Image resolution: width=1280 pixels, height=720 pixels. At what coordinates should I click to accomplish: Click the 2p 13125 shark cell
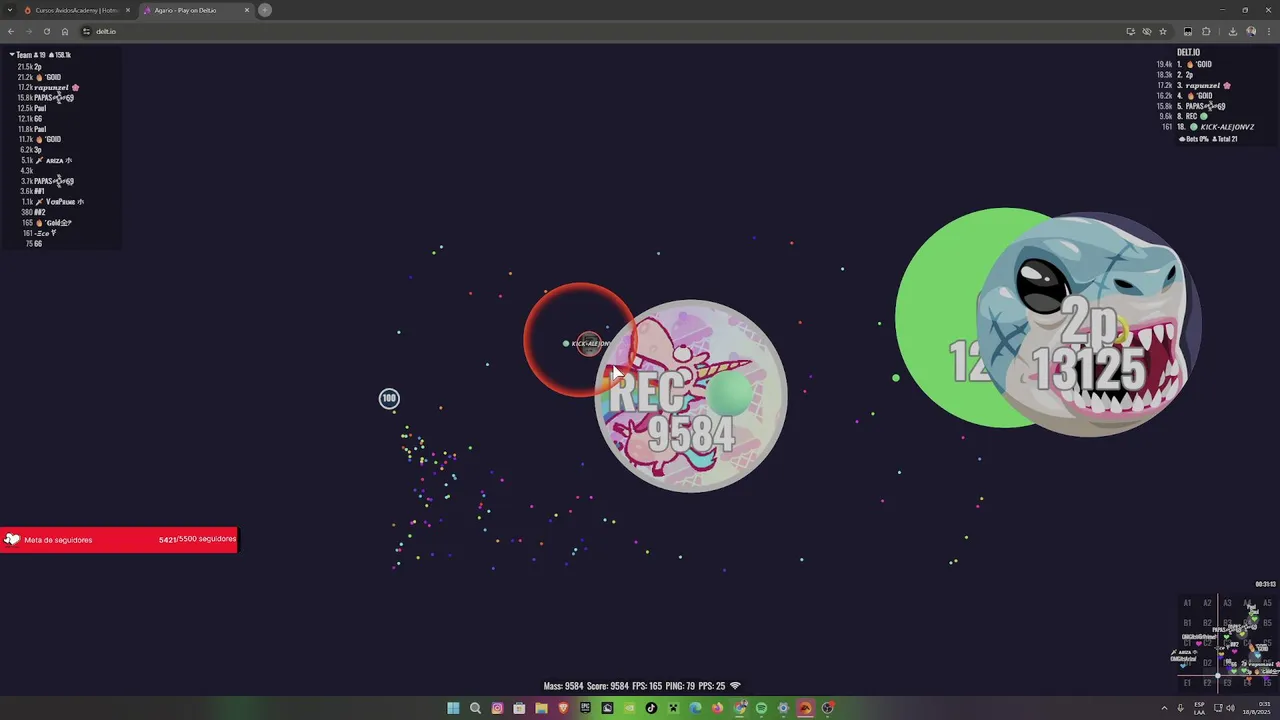(x=1089, y=325)
